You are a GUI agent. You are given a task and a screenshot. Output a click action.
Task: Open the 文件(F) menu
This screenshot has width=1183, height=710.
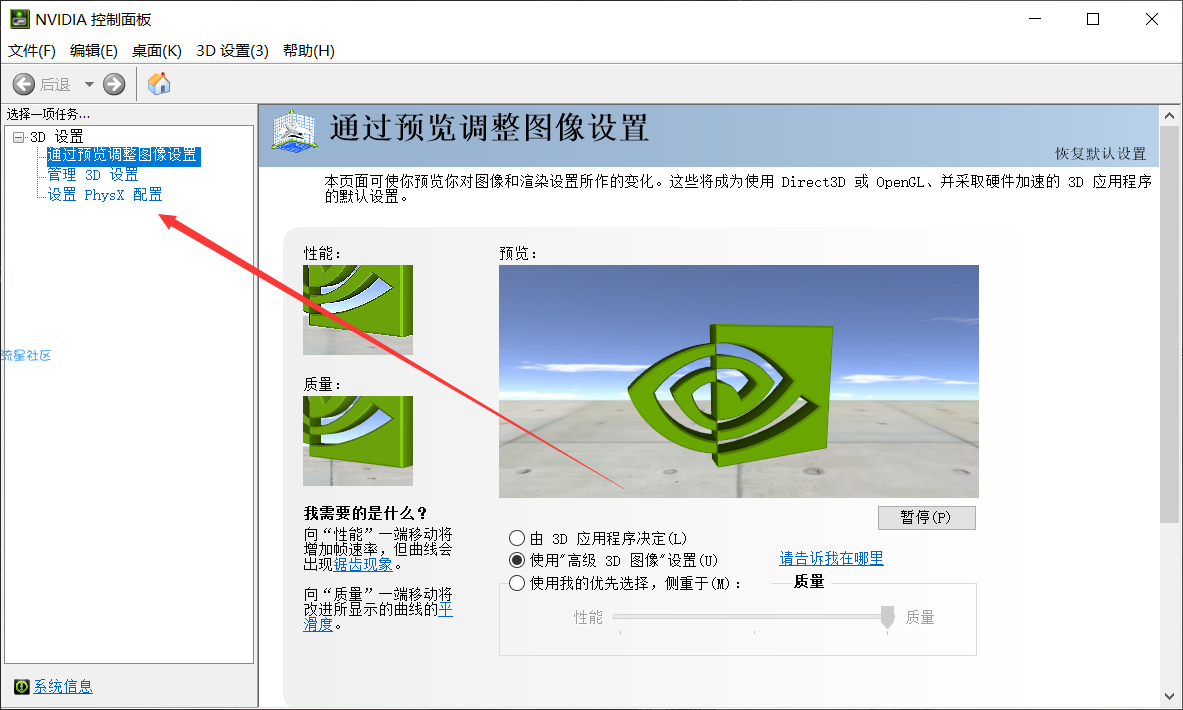(32, 51)
